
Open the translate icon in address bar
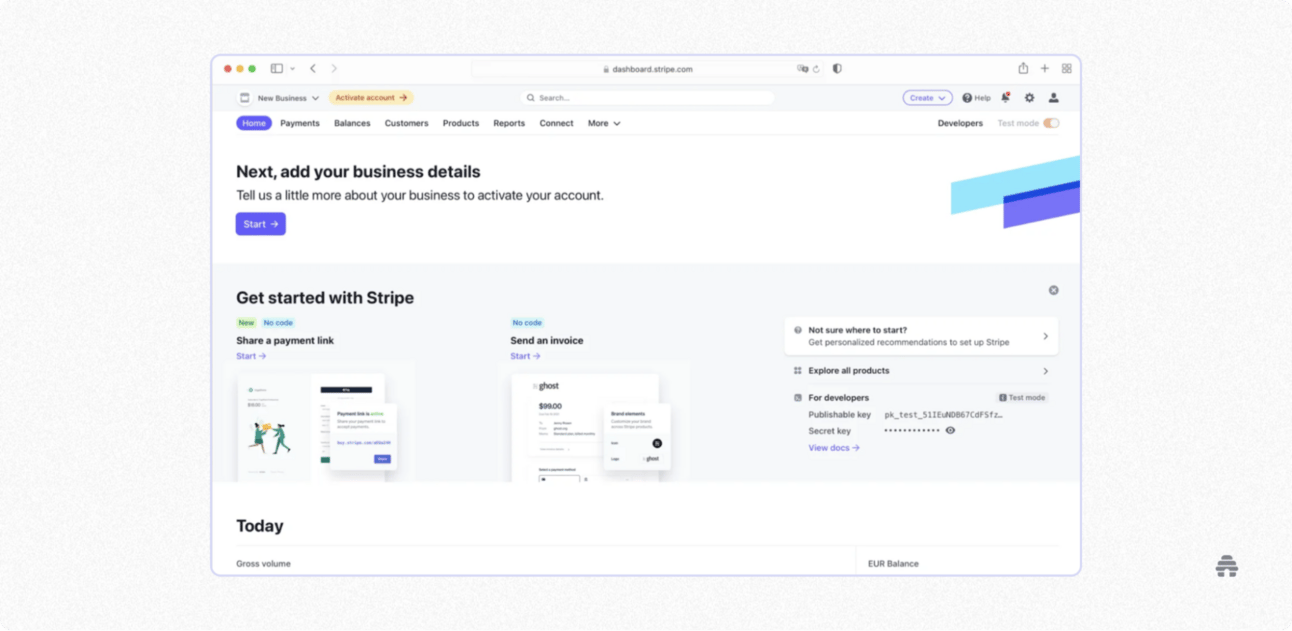(x=802, y=69)
